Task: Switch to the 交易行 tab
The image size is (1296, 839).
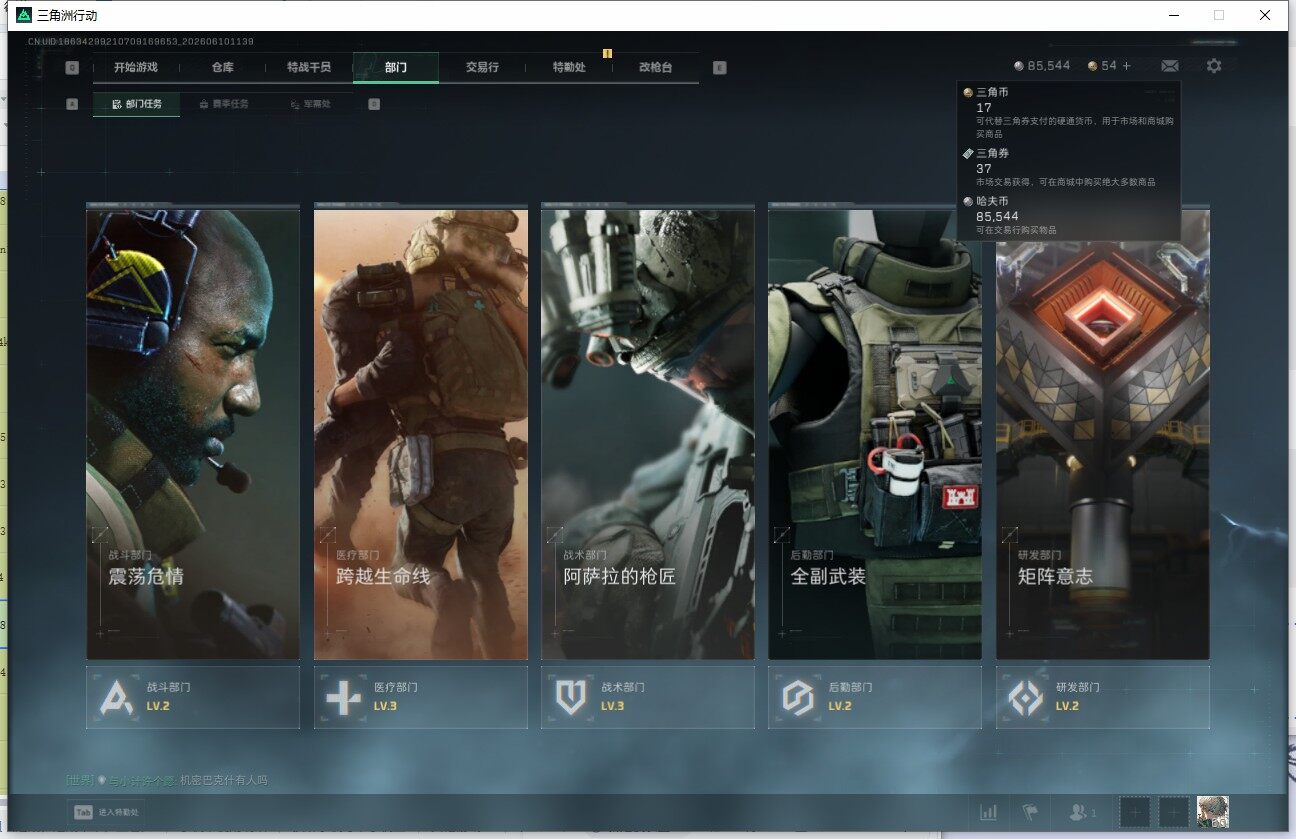Action: click(x=482, y=68)
